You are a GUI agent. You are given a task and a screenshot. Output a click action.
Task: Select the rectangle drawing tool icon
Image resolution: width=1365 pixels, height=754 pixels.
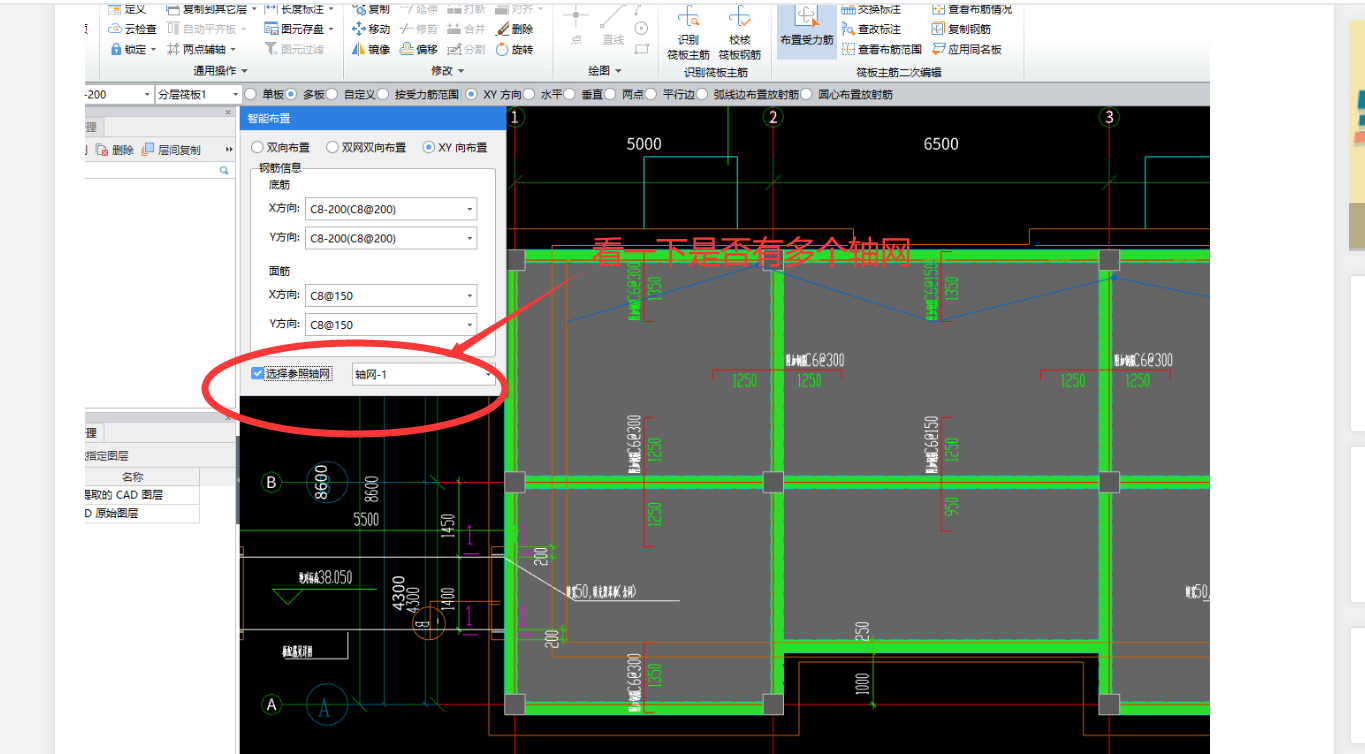point(641,48)
